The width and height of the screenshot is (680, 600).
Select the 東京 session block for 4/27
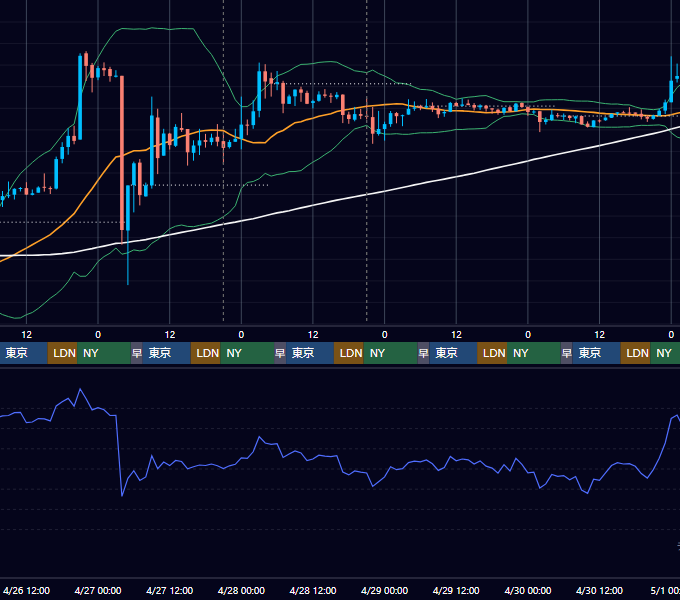167,353
